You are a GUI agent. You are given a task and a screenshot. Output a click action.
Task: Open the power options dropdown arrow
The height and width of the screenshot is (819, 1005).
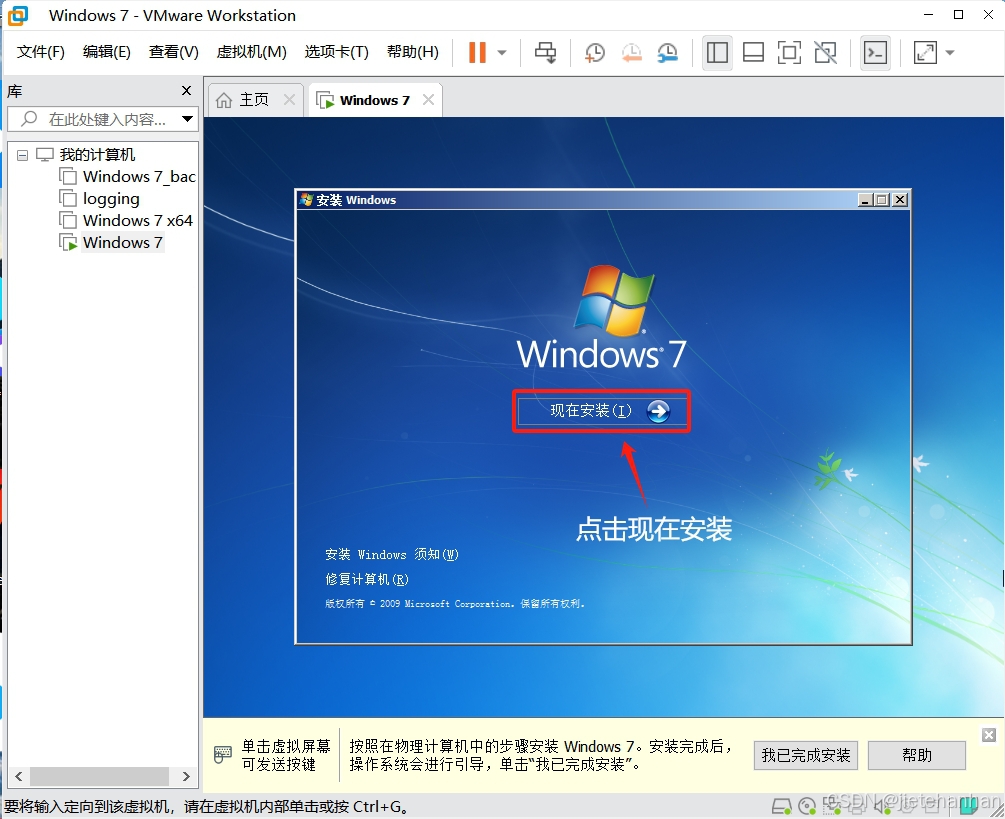point(502,53)
